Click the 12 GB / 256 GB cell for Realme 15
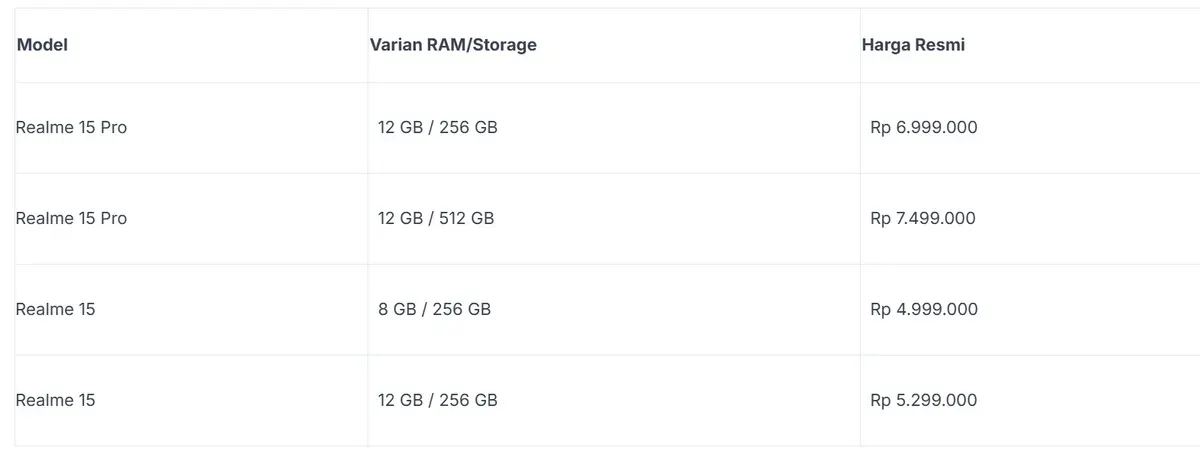The width and height of the screenshot is (1200, 455). 438,401
